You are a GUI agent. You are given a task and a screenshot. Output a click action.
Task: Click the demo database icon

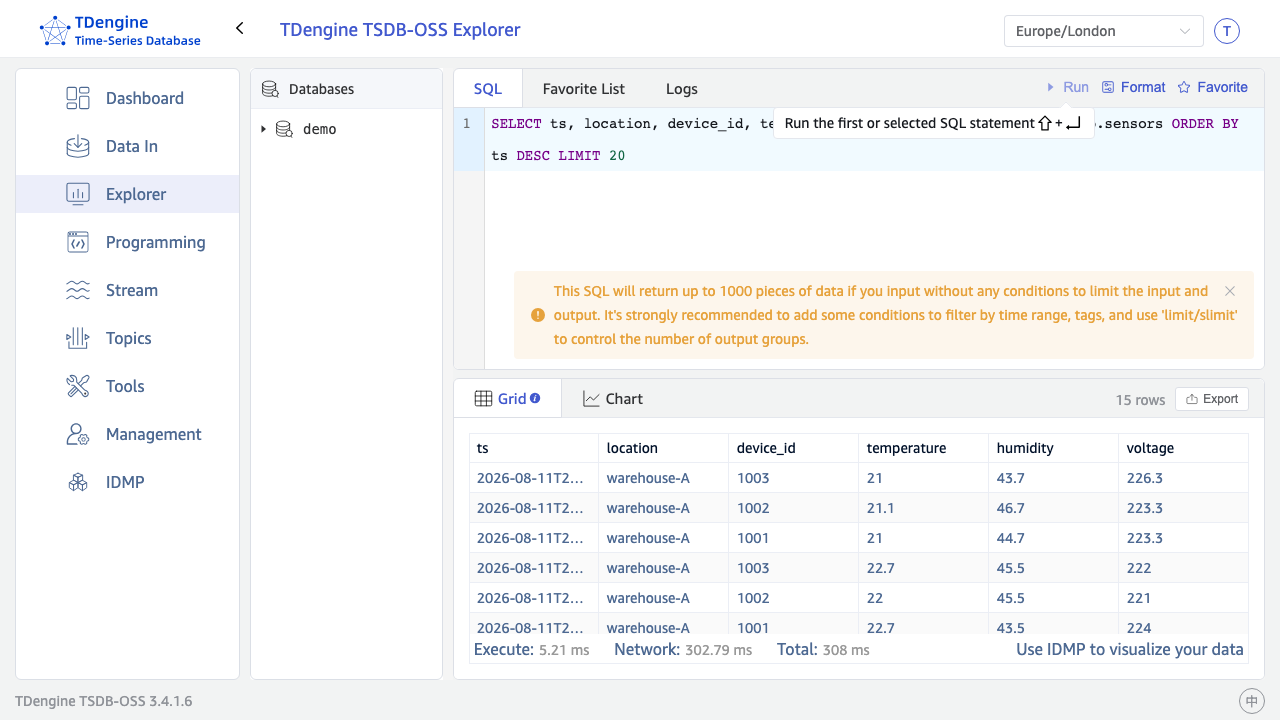(x=284, y=129)
